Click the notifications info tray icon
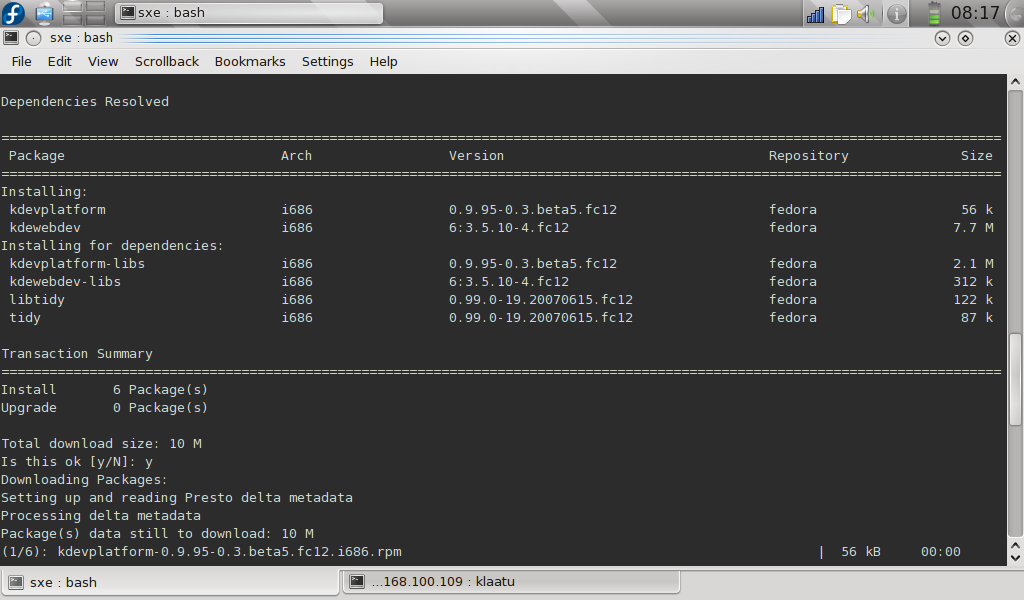The width and height of the screenshot is (1024, 600). (897, 14)
